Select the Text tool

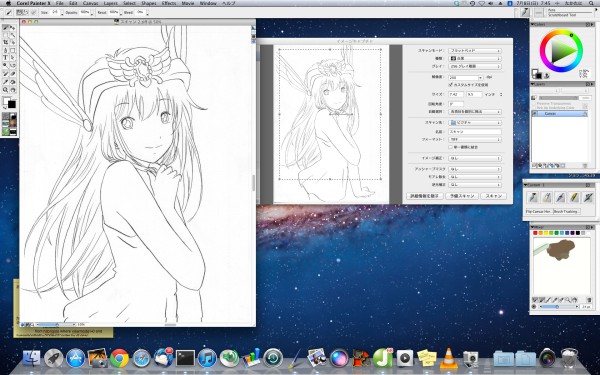5,57
